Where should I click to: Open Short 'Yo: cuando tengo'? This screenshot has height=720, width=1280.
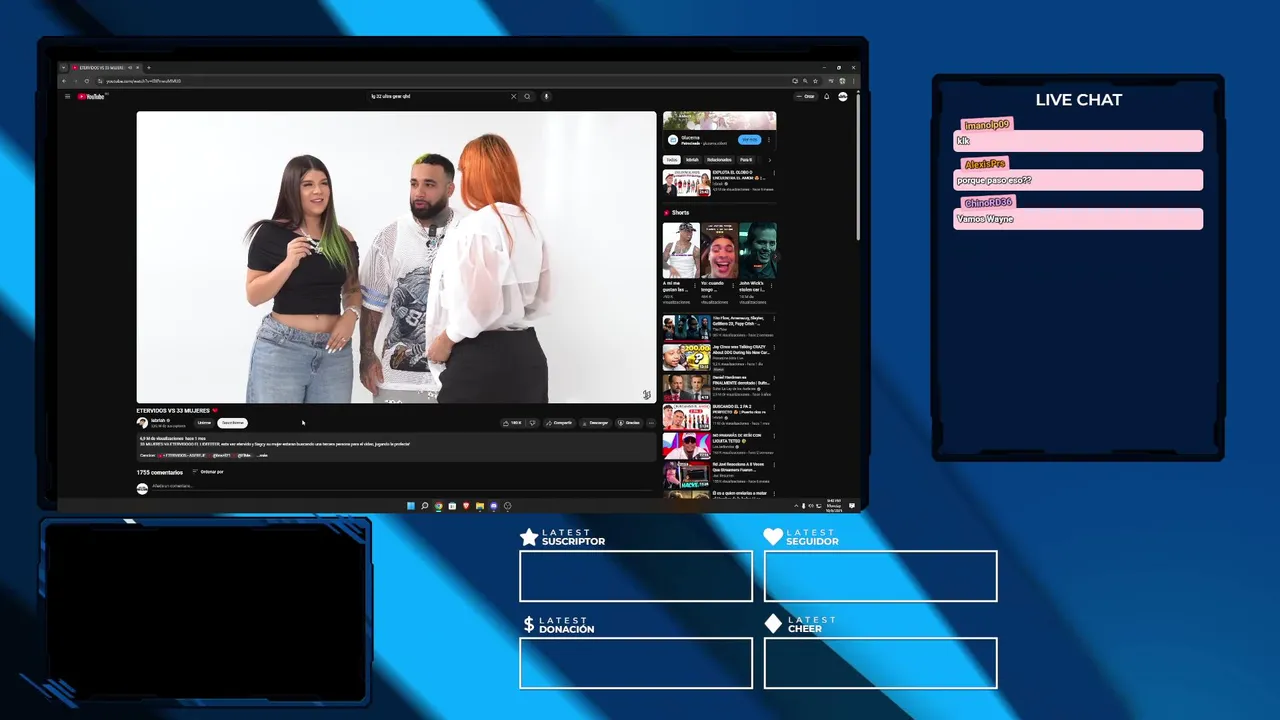tap(719, 250)
